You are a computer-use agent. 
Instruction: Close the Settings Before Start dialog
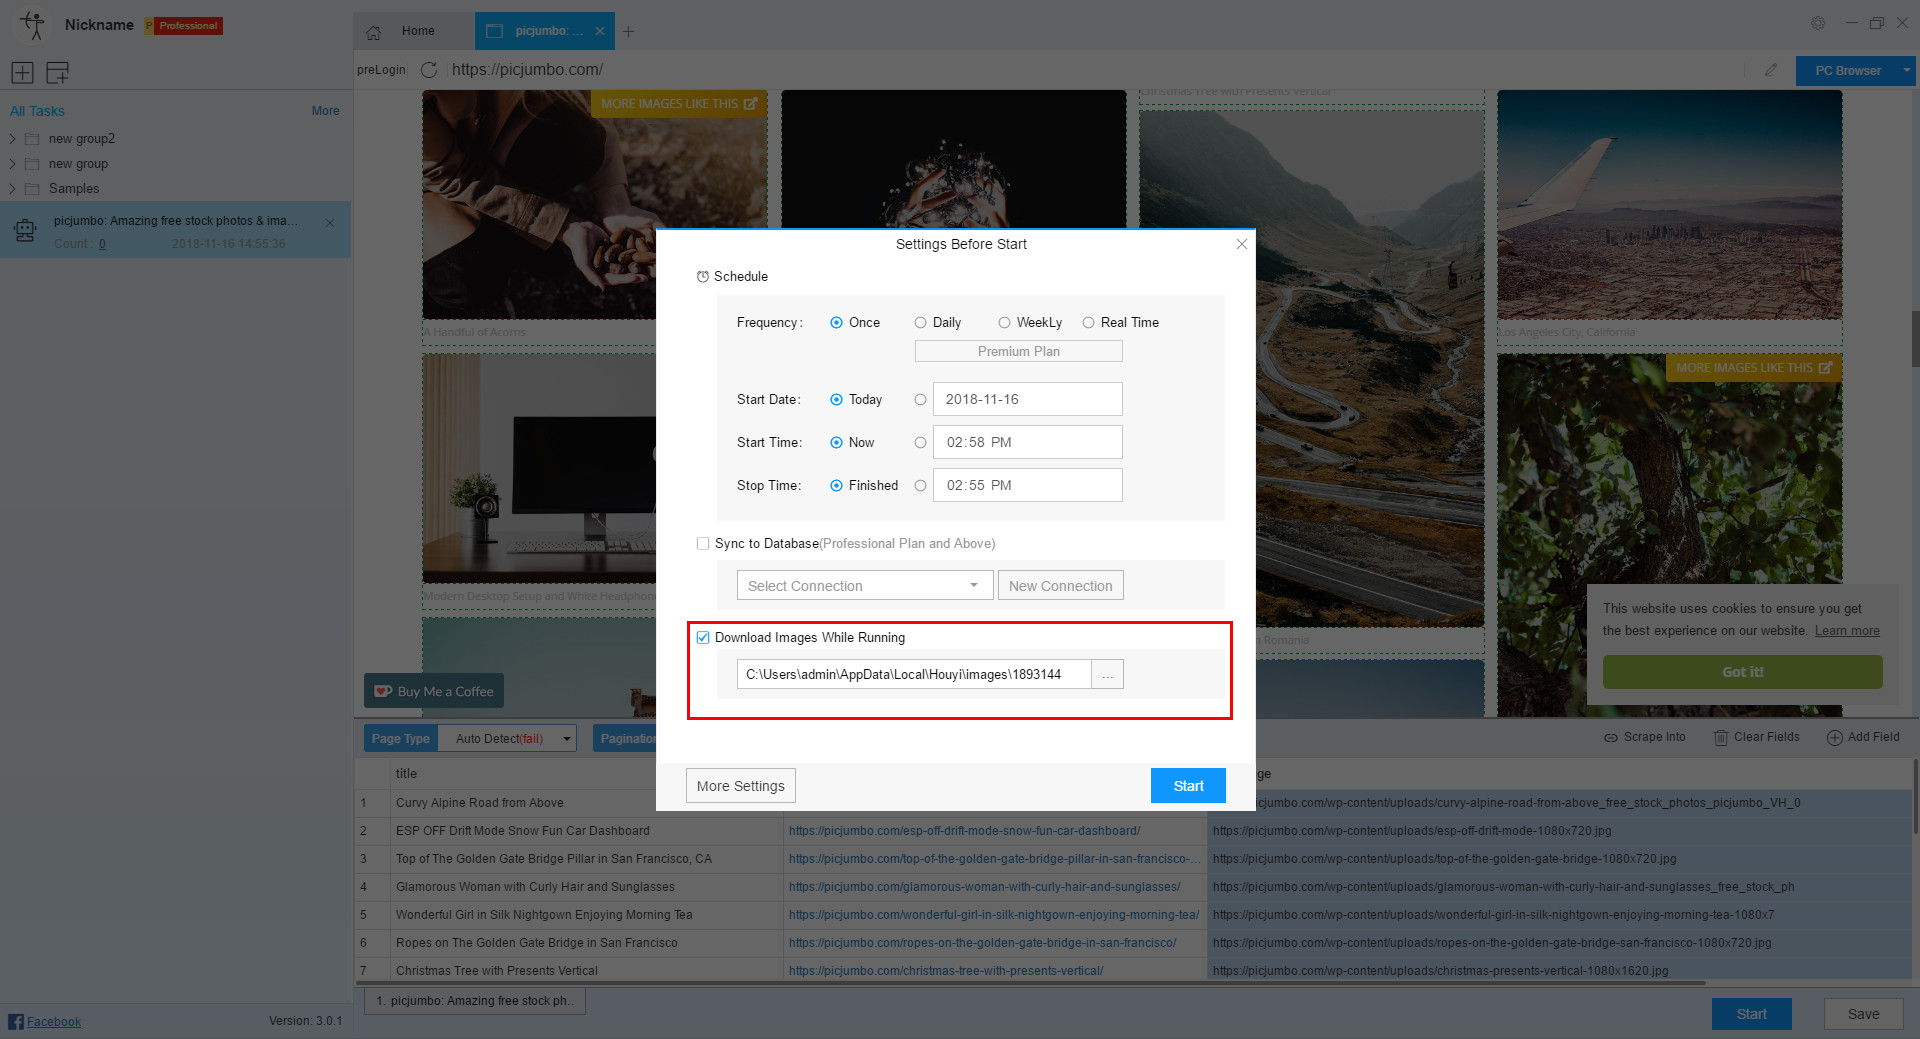1241,244
